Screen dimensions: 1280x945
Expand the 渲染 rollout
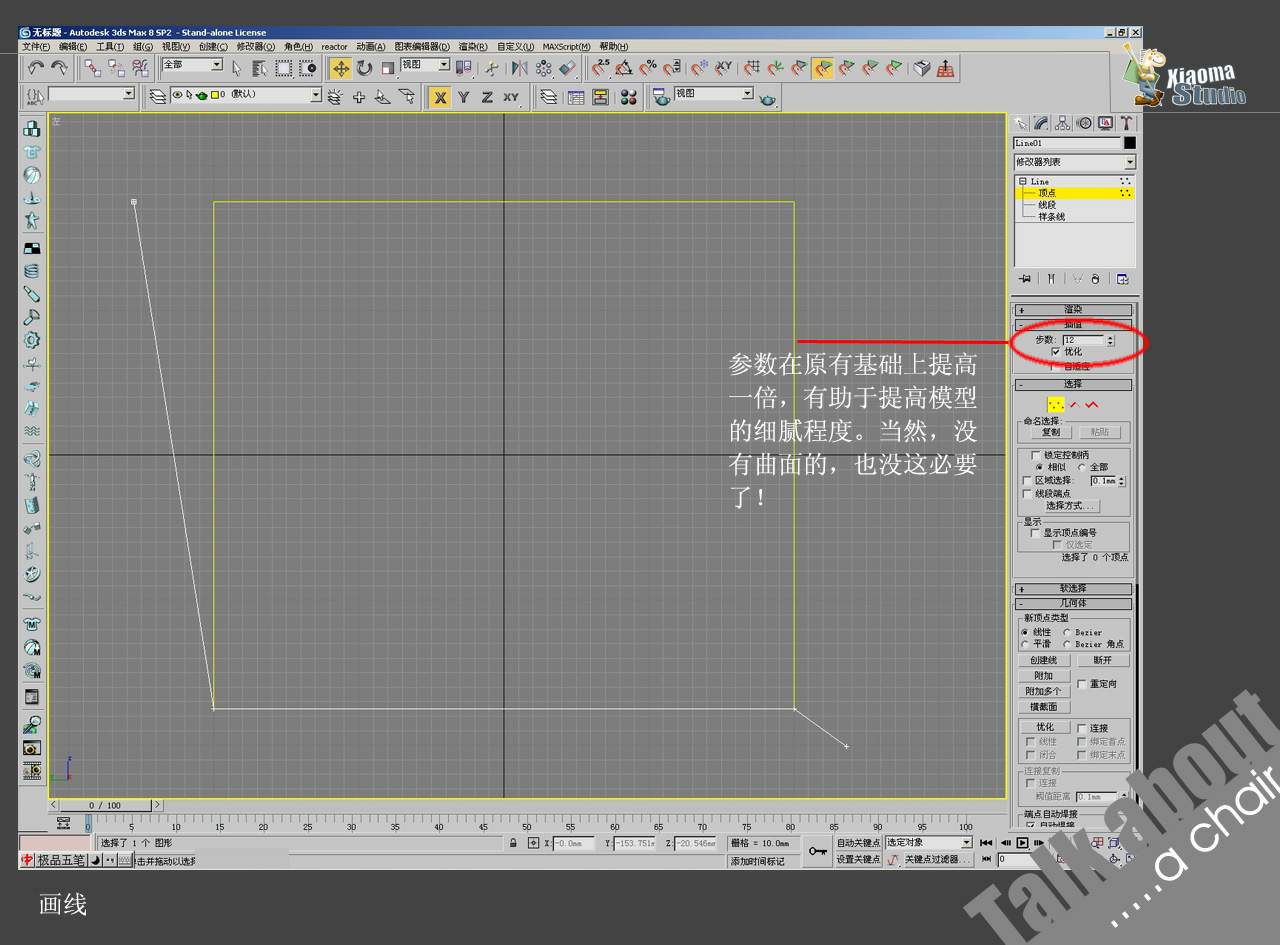[1074, 310]
